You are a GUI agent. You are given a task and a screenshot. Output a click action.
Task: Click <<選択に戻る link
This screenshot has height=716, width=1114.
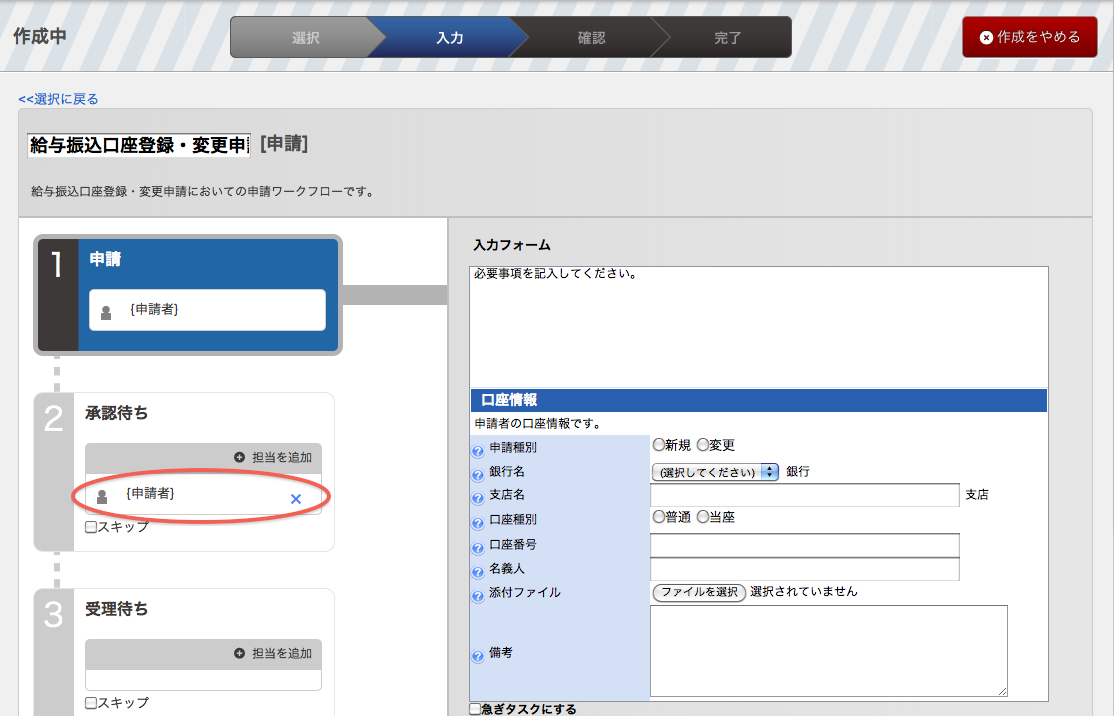click(x=58, y=99)
